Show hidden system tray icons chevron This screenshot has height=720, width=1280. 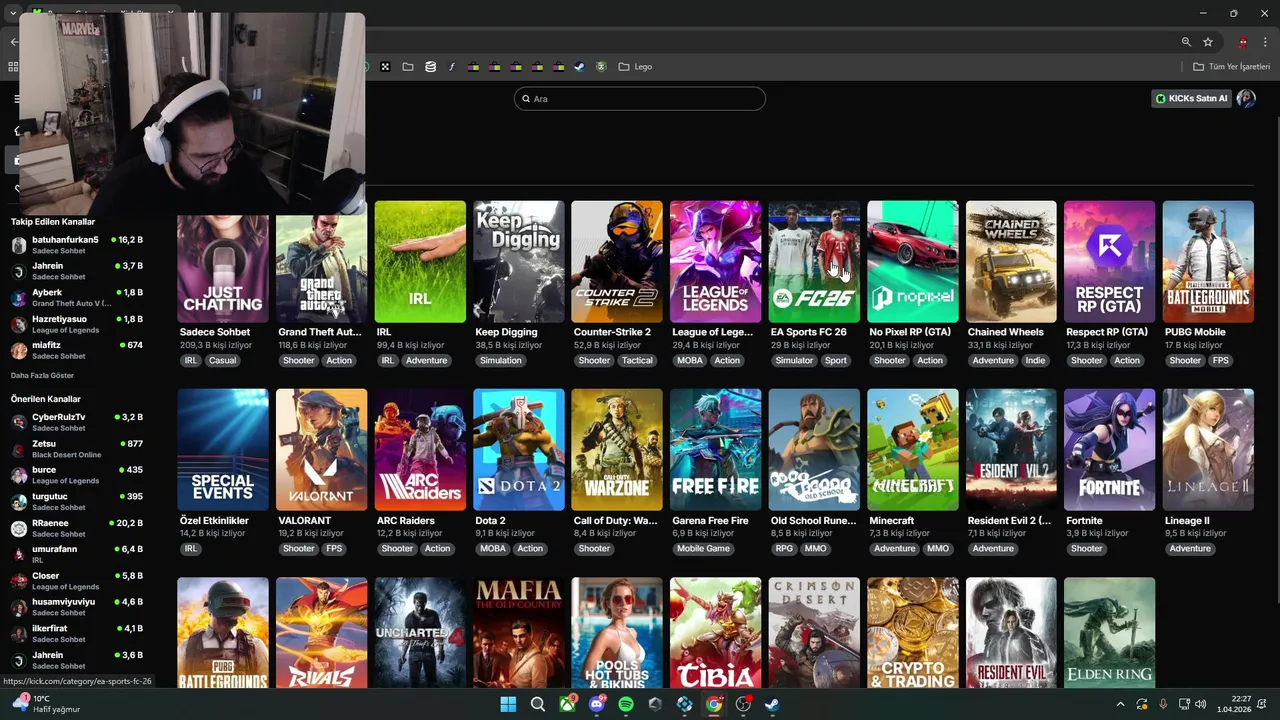pos(1120,704)
